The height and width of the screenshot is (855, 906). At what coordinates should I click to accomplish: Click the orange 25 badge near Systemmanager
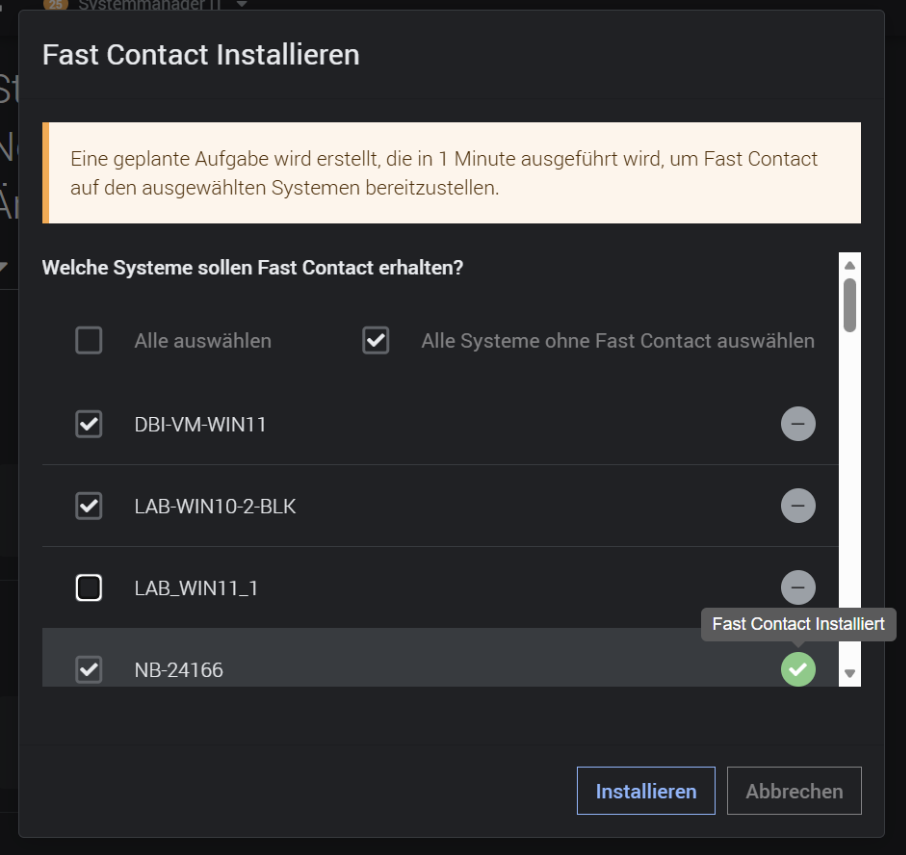(x=55, y=5)
